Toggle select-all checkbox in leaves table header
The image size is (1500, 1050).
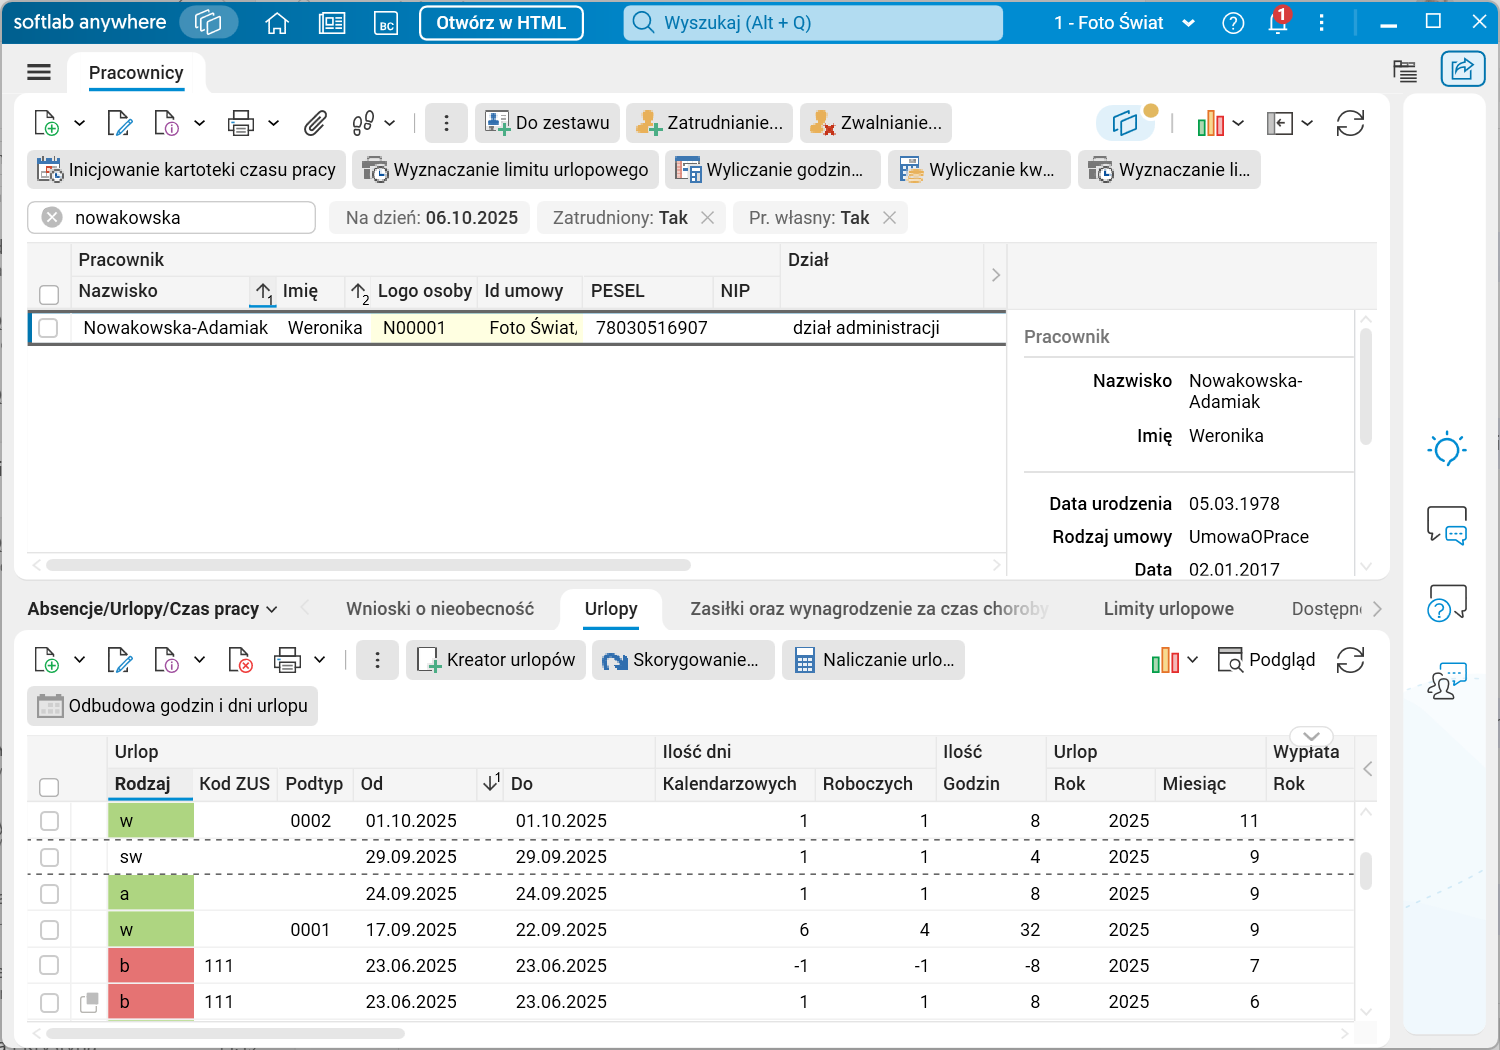[49, 786]
